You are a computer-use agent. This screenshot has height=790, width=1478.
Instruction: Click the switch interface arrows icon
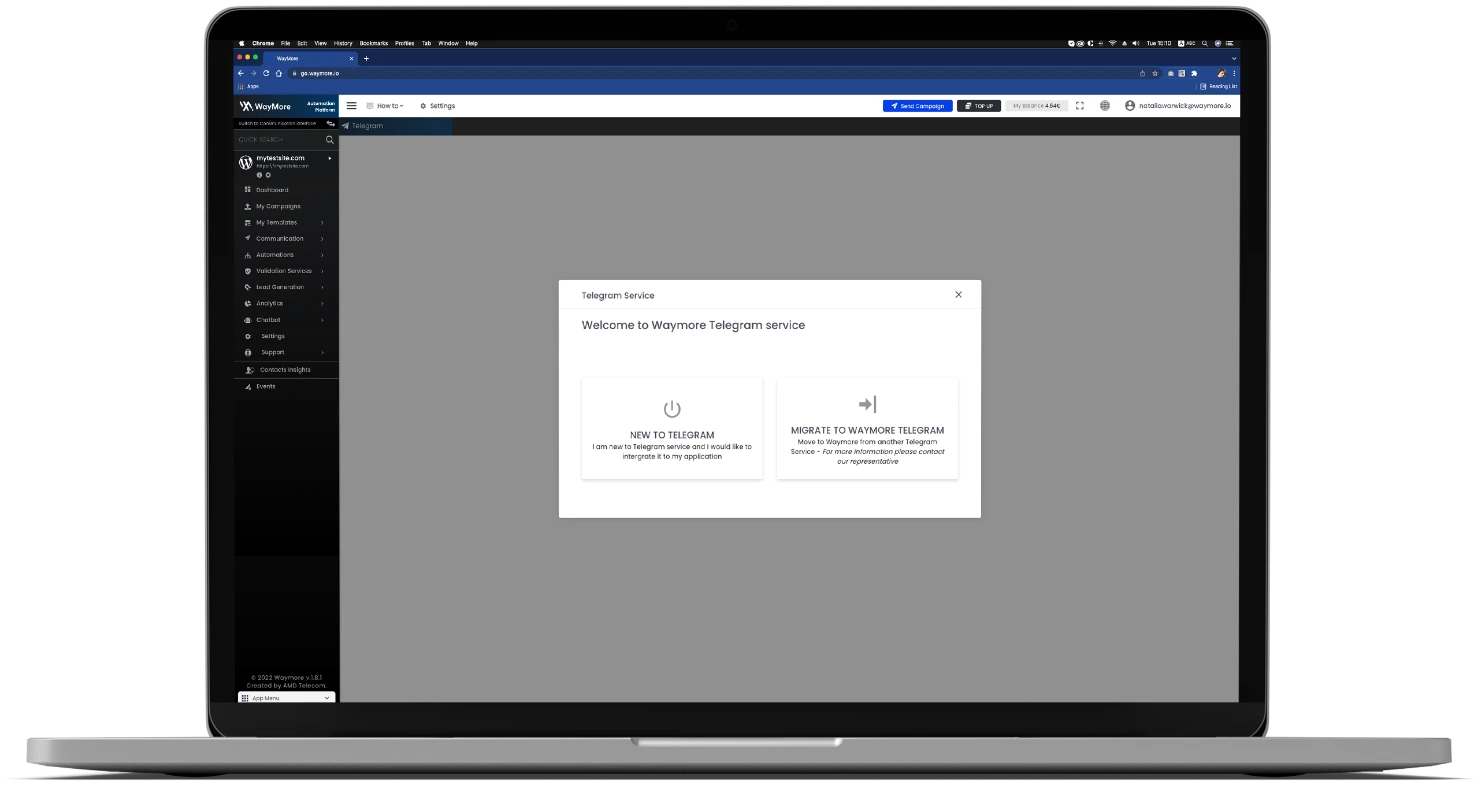tap(330, 123)
